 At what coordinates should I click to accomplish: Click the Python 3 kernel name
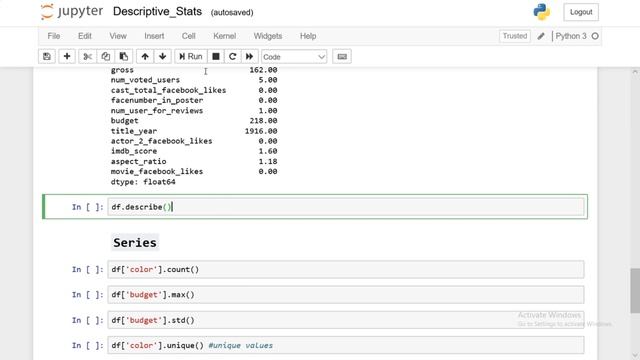571,36
